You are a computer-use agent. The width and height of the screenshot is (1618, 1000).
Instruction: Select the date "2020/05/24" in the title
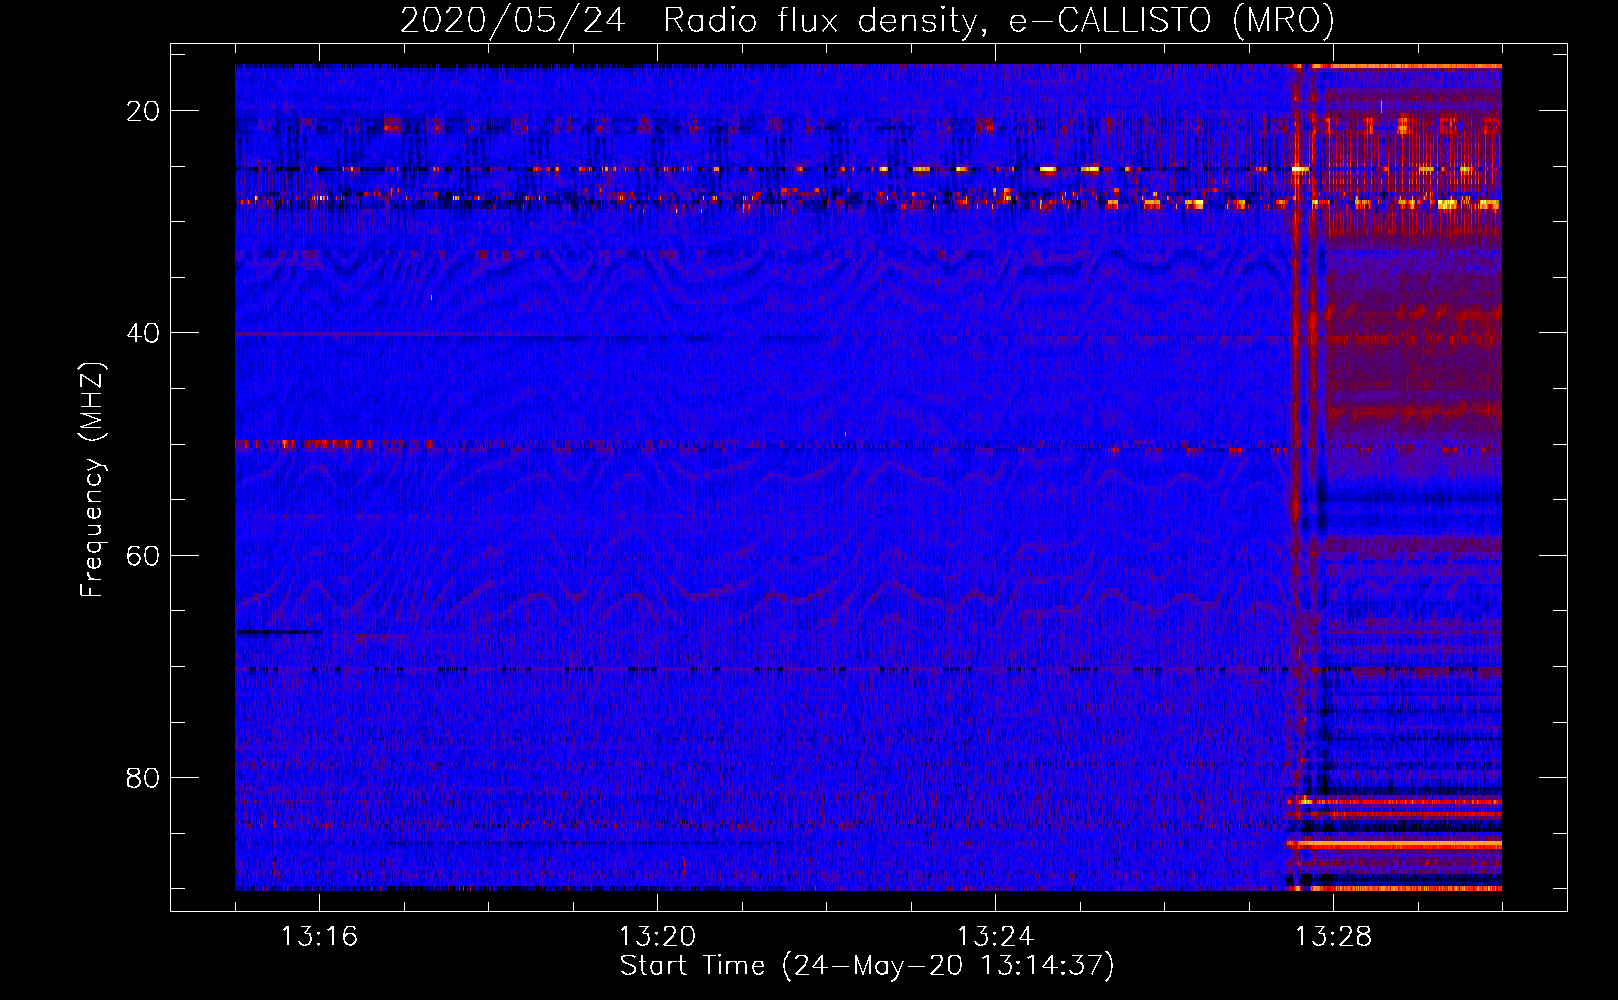point(513,20)
